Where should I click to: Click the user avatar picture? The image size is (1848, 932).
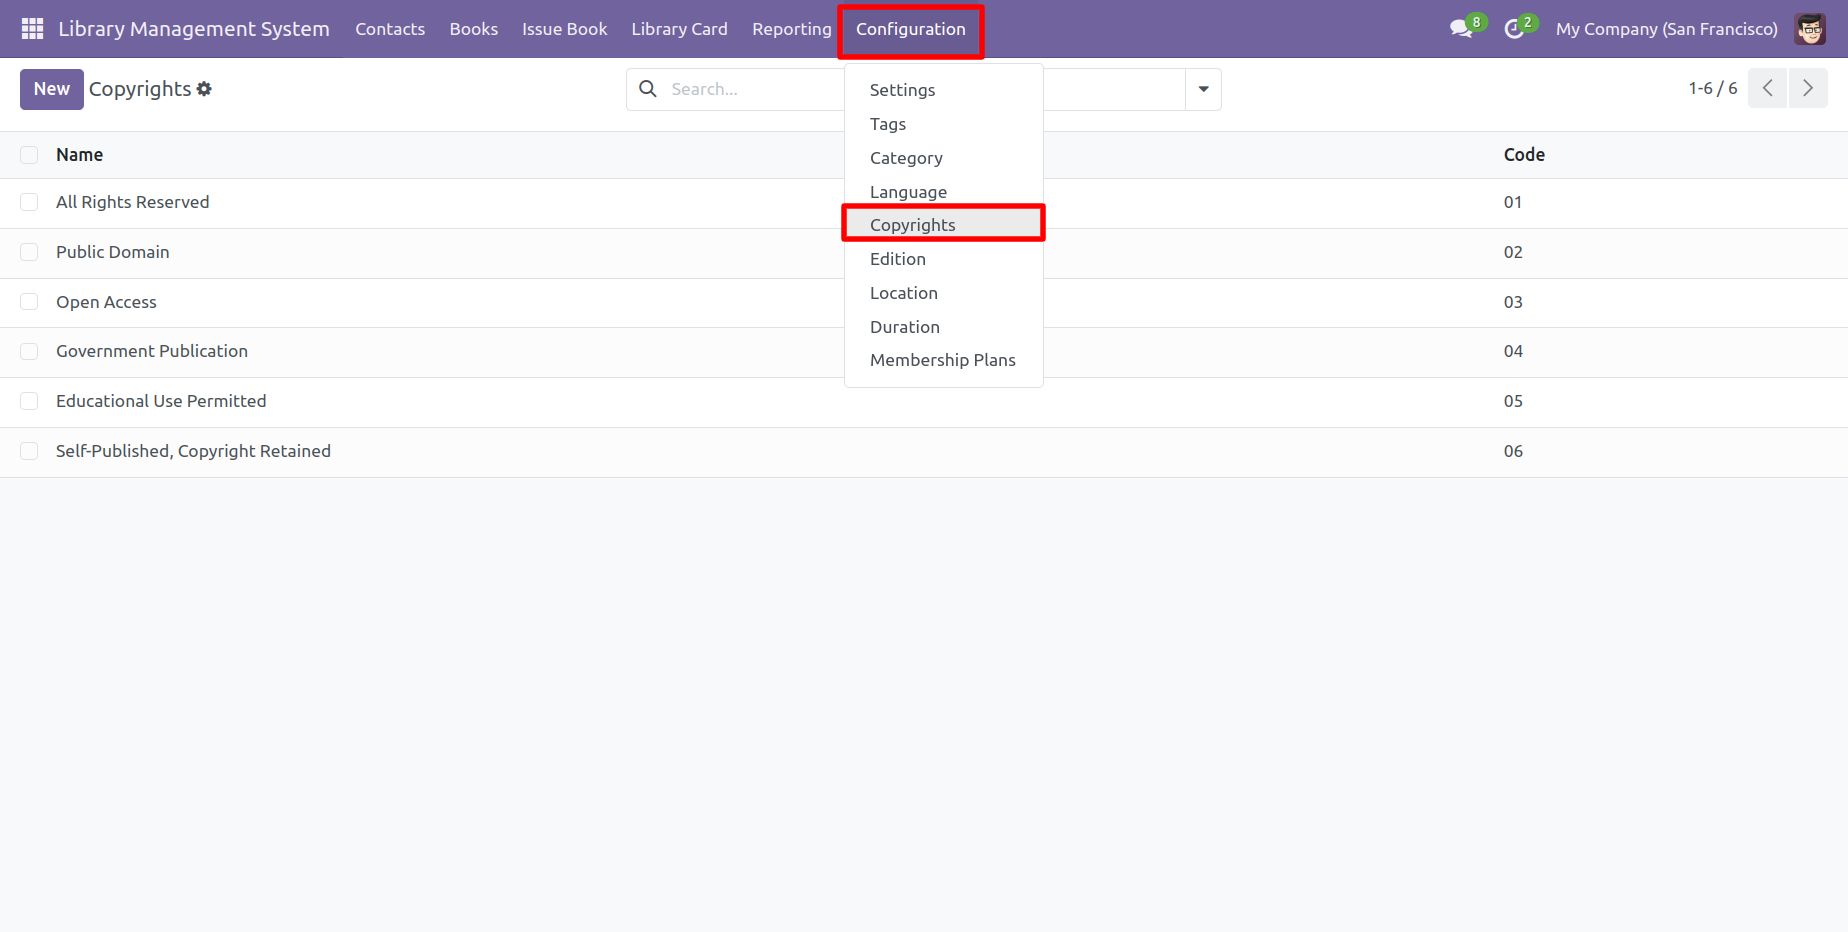1810,29
